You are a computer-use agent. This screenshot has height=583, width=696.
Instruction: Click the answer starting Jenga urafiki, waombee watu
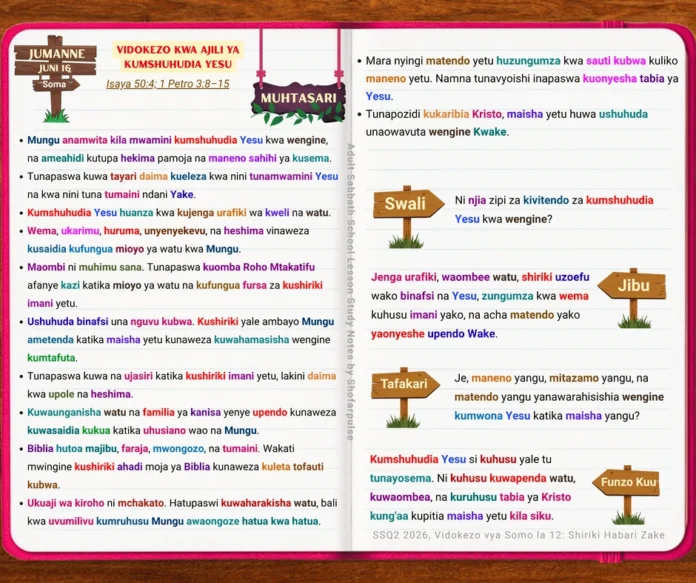coord(480,305)
